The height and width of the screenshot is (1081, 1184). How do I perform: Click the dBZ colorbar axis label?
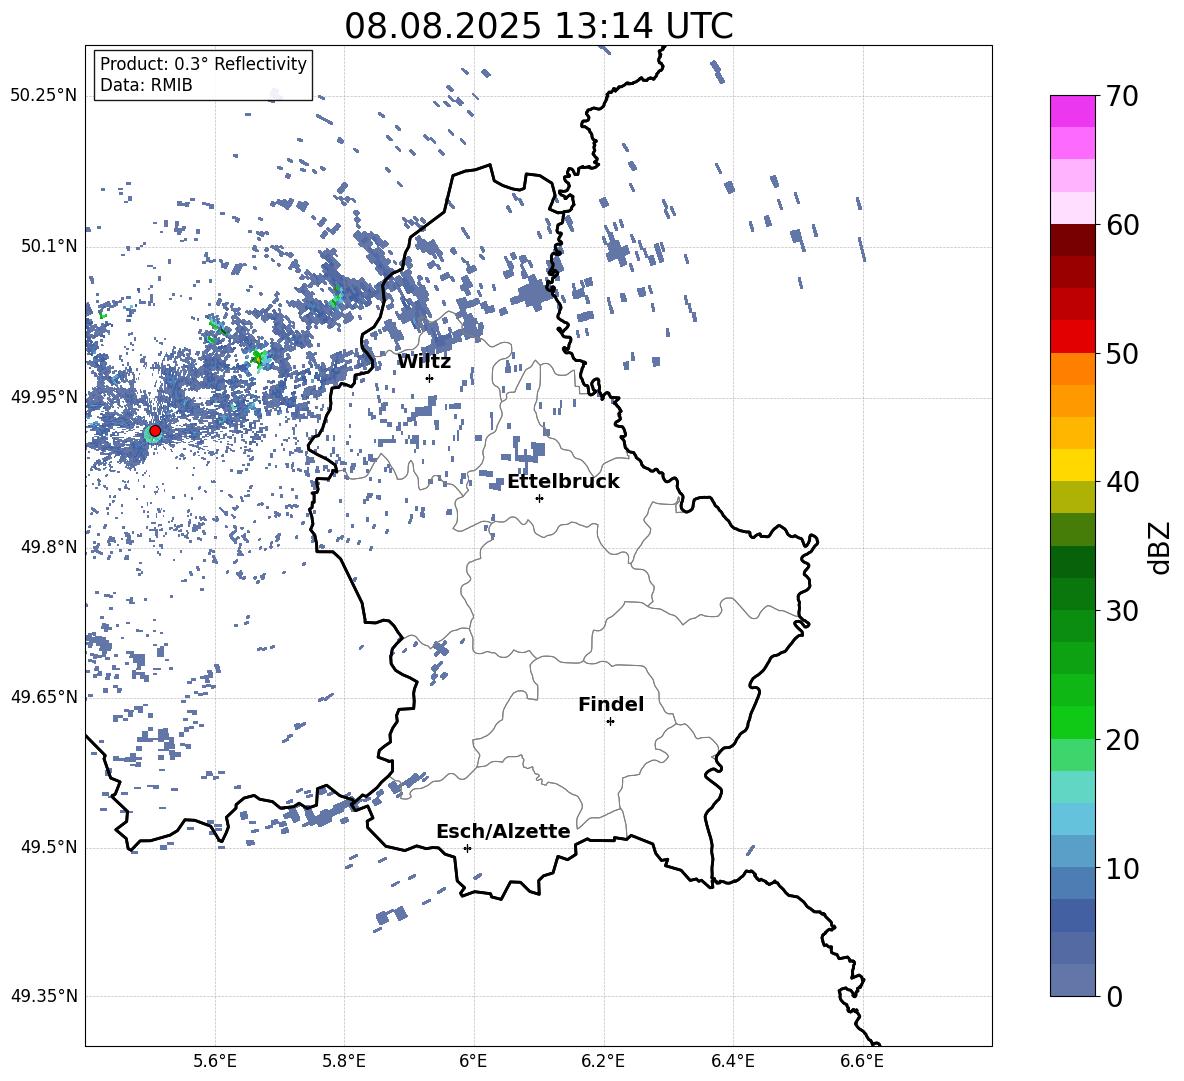1159,547
